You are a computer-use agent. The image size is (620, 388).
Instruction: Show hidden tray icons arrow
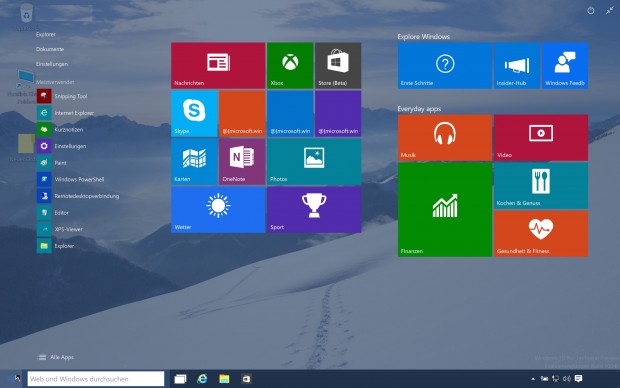click(533, 379)
